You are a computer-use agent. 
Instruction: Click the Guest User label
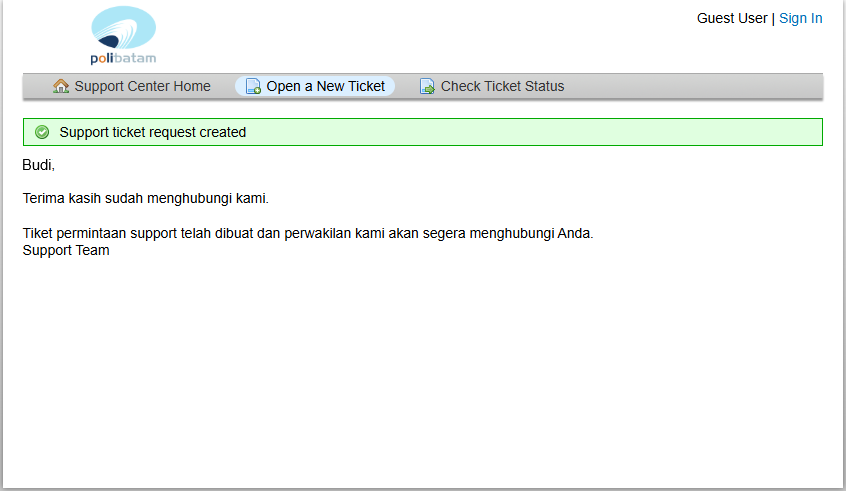click(x=732, y=18)
